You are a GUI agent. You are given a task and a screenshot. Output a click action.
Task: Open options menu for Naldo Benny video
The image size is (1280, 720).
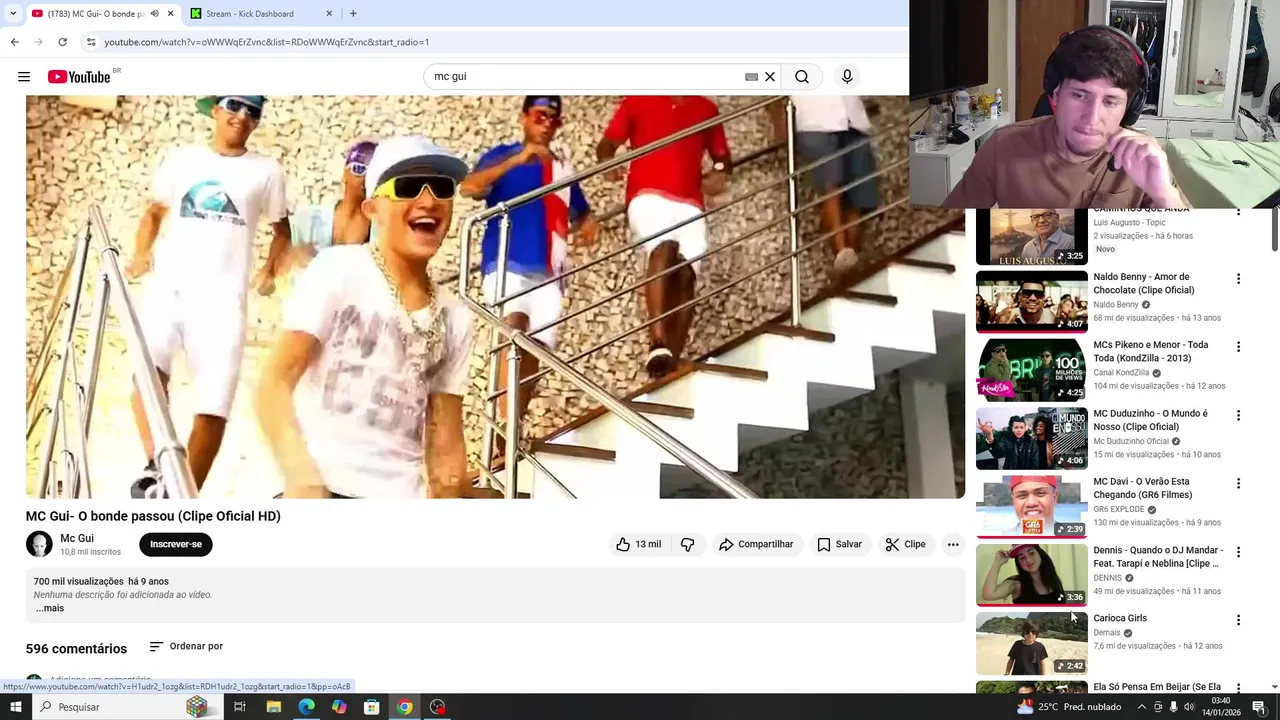(1238, 279)
